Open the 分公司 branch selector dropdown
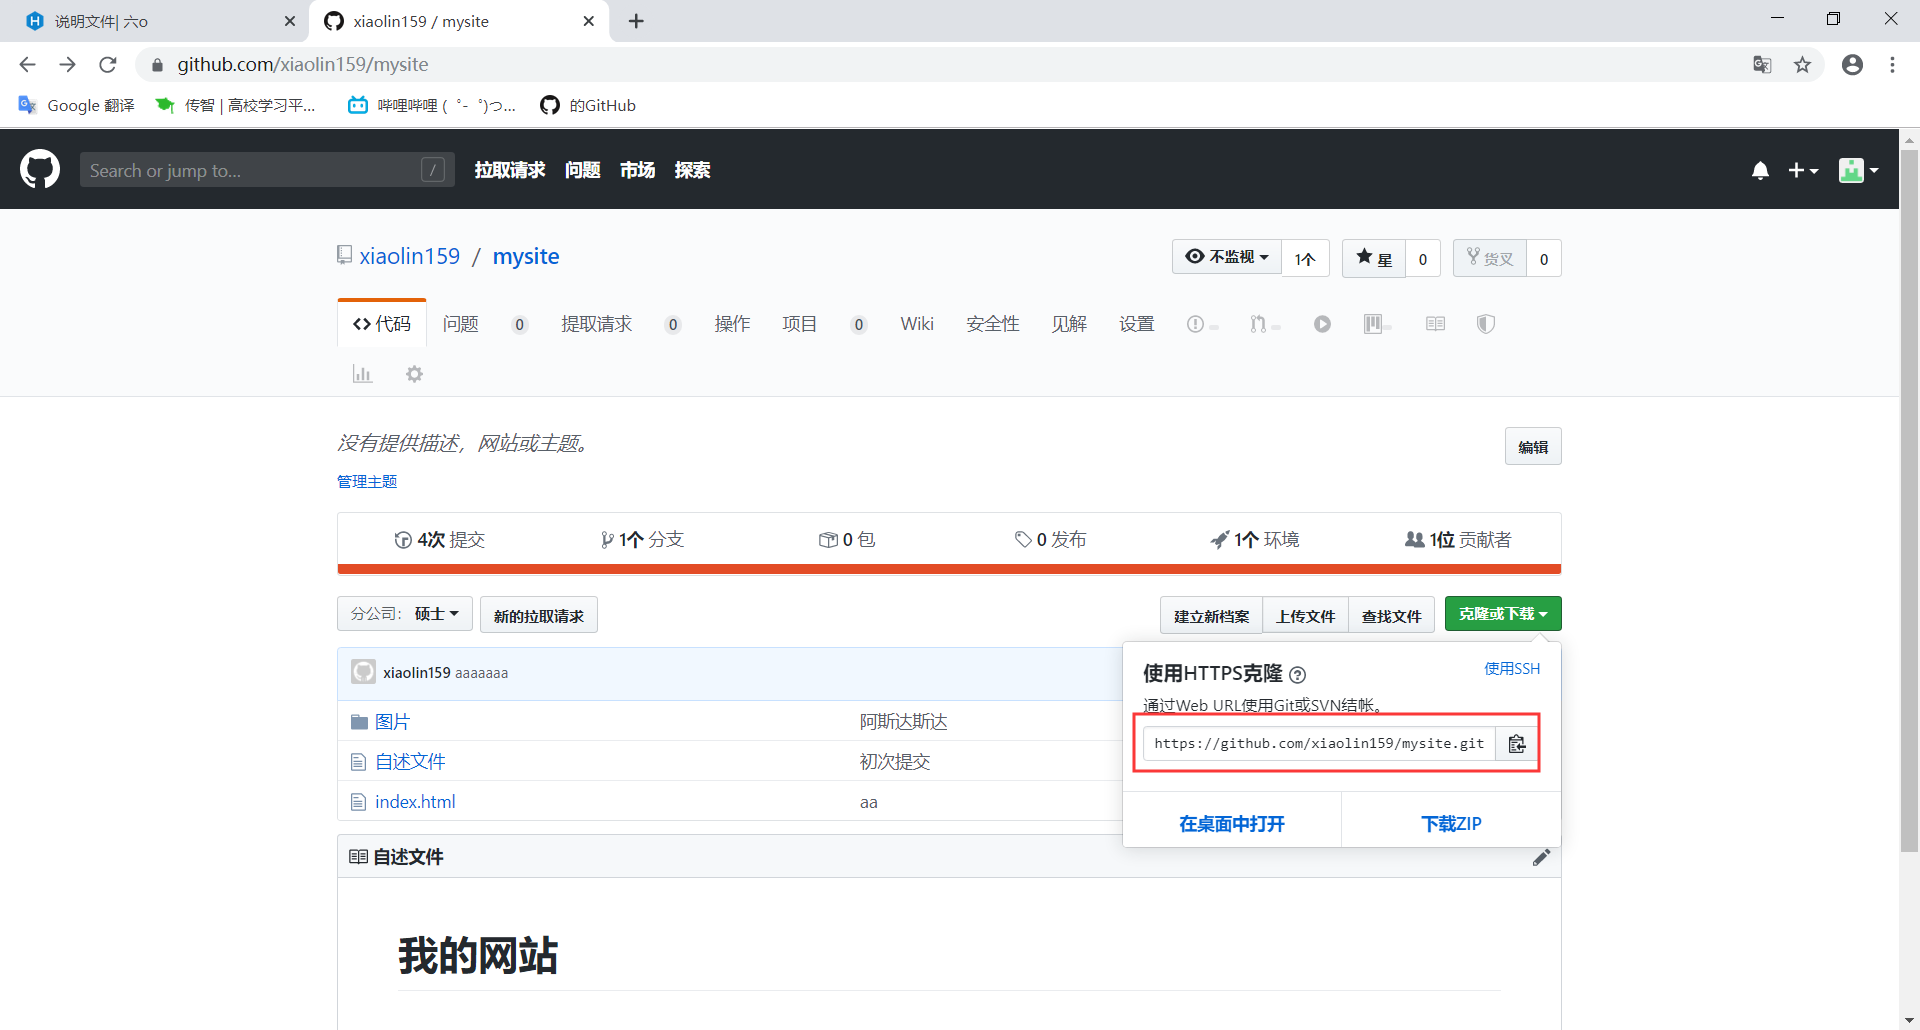This screenshot has width=1920, height=1030. click(x=405, y=614)
